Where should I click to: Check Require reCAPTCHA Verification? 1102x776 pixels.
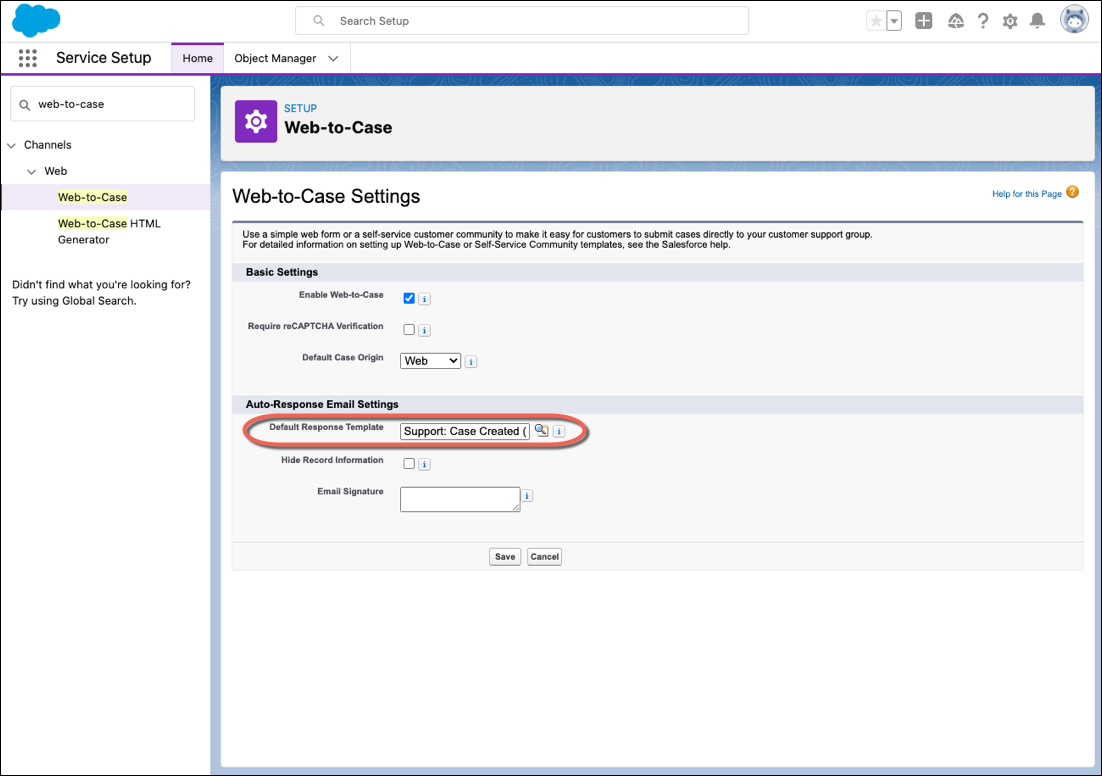pyautogui.click(x=409, y=330)
